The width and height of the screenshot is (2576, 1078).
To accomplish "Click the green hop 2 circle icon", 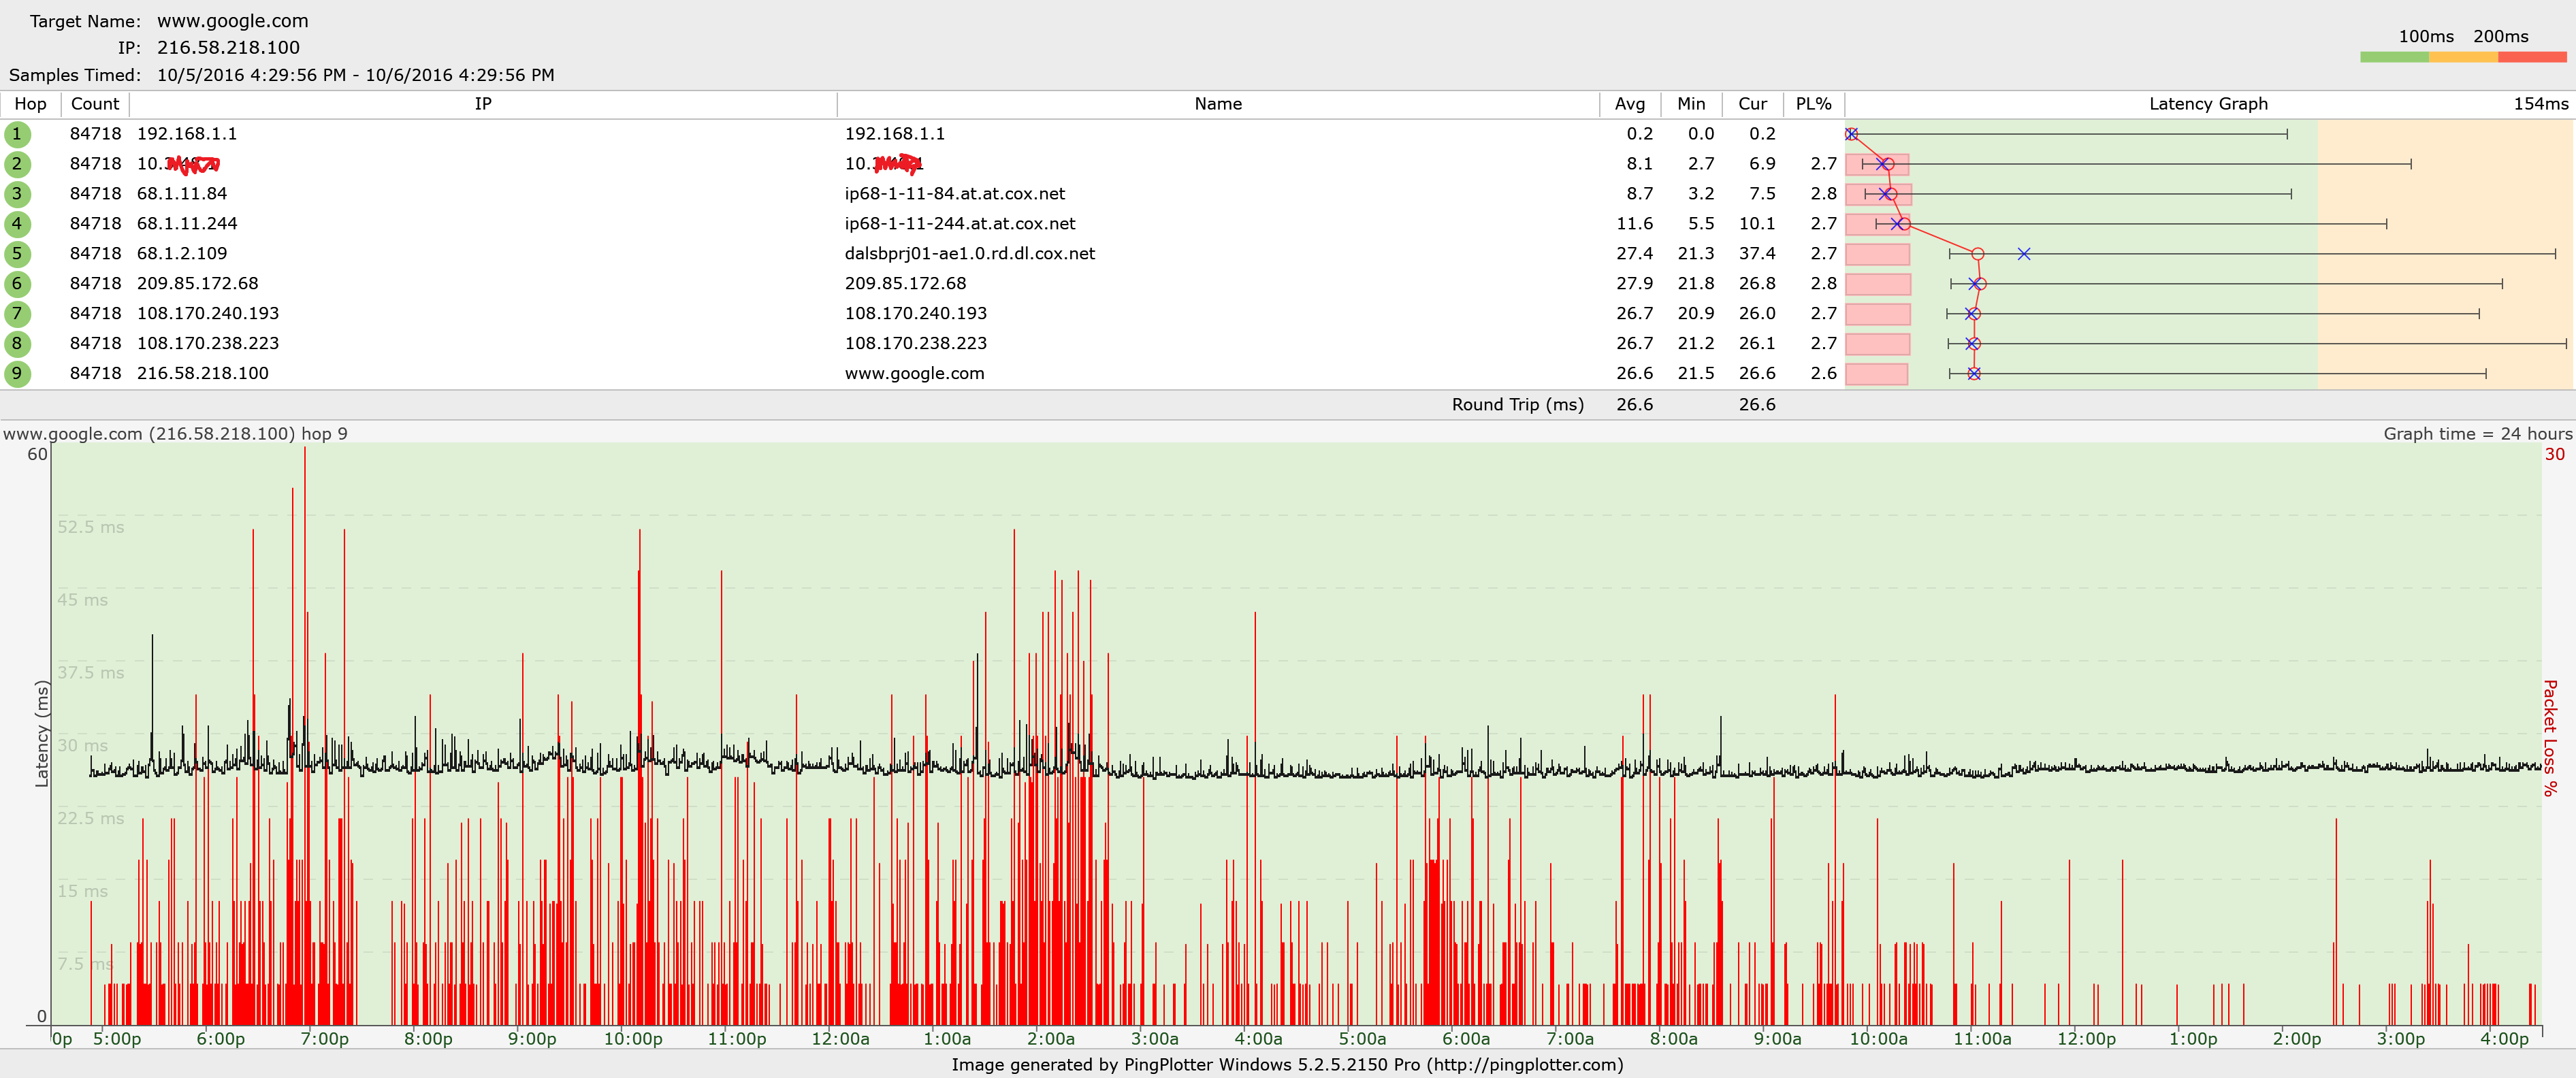I will (17, 164).
